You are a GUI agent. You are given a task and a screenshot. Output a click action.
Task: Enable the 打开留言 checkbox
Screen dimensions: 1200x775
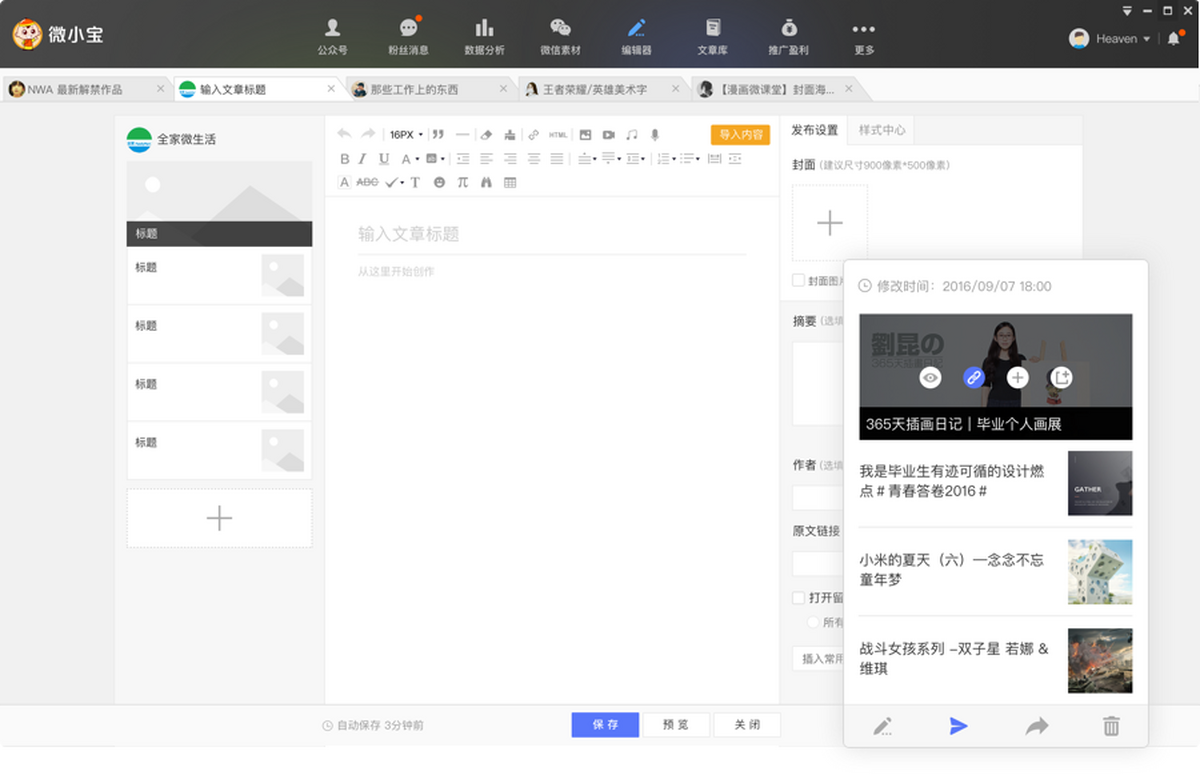pyautogui.click(x=798, y=597)
